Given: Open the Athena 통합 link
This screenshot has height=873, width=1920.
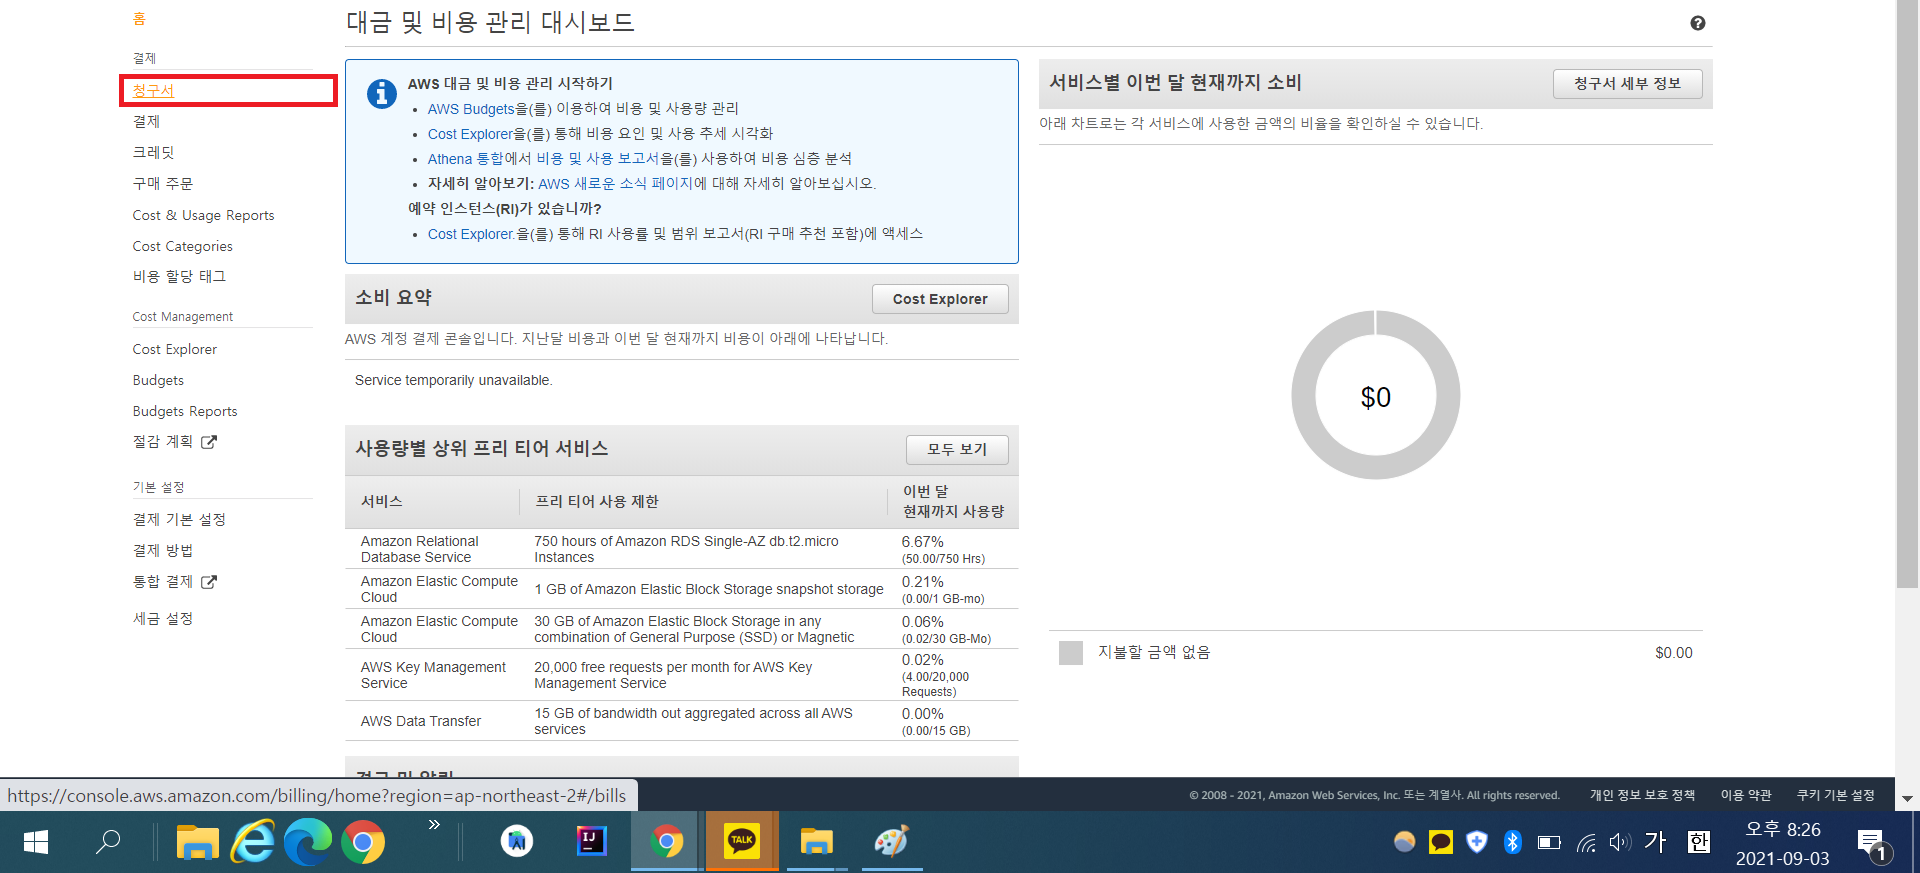Looking at the screenshot, I should (x=466, y=159).
